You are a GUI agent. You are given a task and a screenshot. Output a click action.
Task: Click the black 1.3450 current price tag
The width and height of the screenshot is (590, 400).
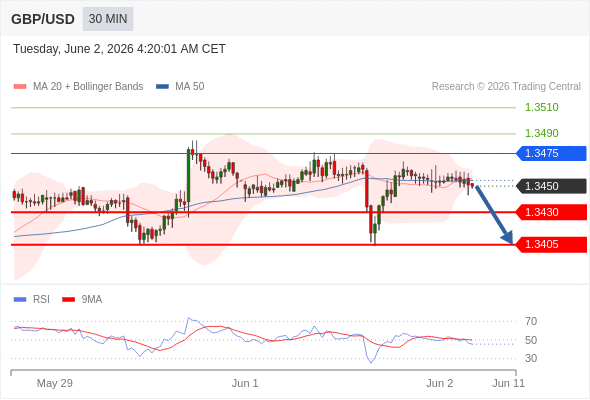(x=551, y=186)
